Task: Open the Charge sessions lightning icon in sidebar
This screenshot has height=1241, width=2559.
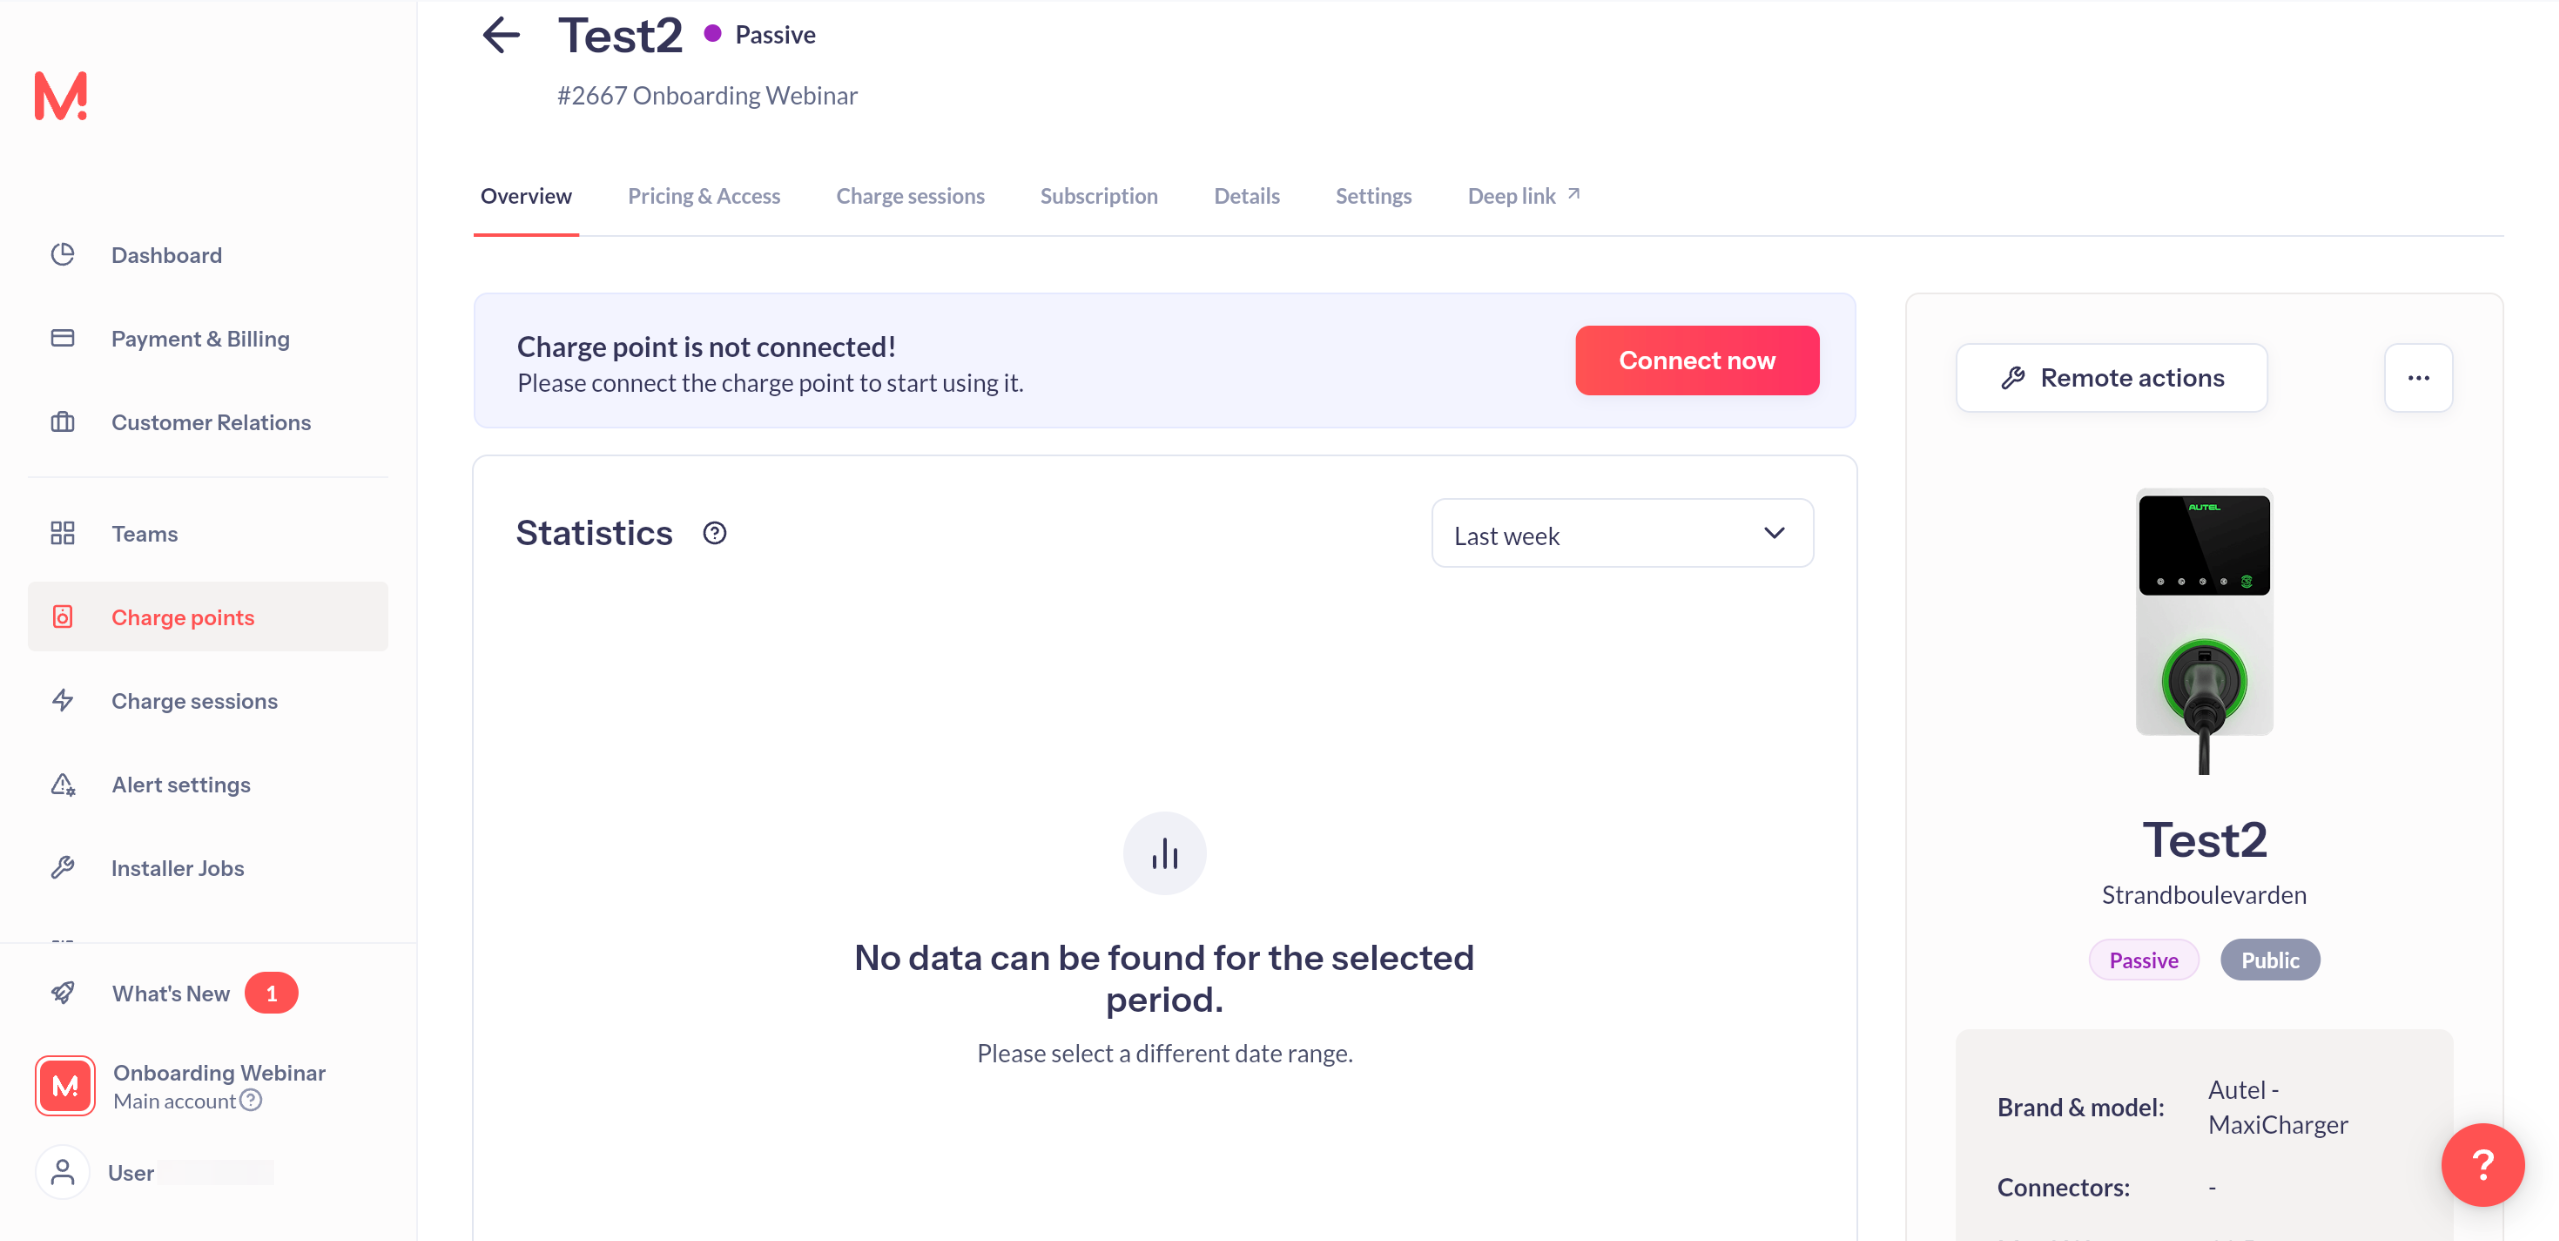Action: click(x=63, y=701)
